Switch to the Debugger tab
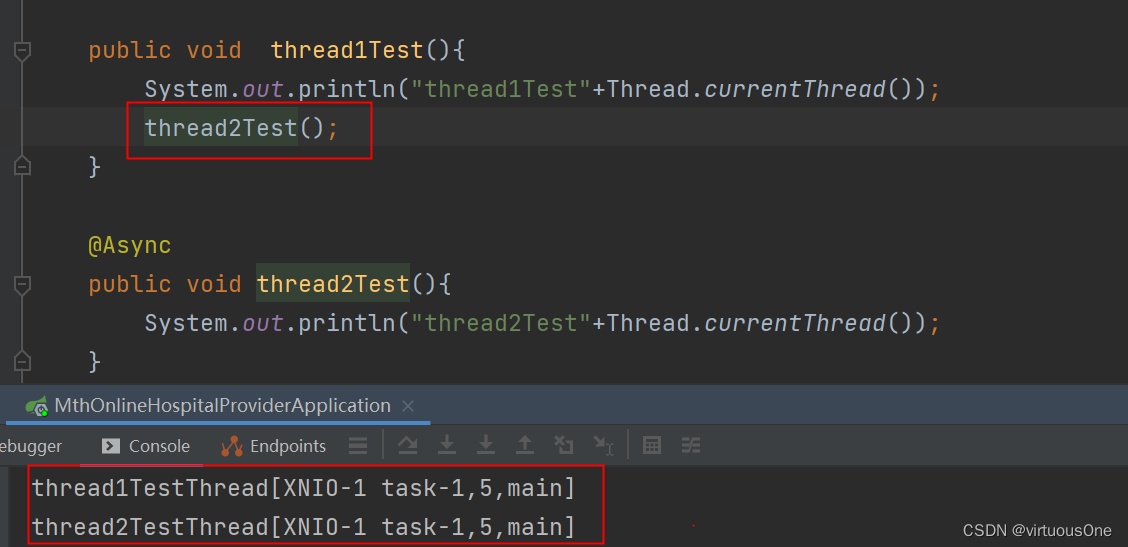The image size is (1128, 547). click(x=30, y=446)
